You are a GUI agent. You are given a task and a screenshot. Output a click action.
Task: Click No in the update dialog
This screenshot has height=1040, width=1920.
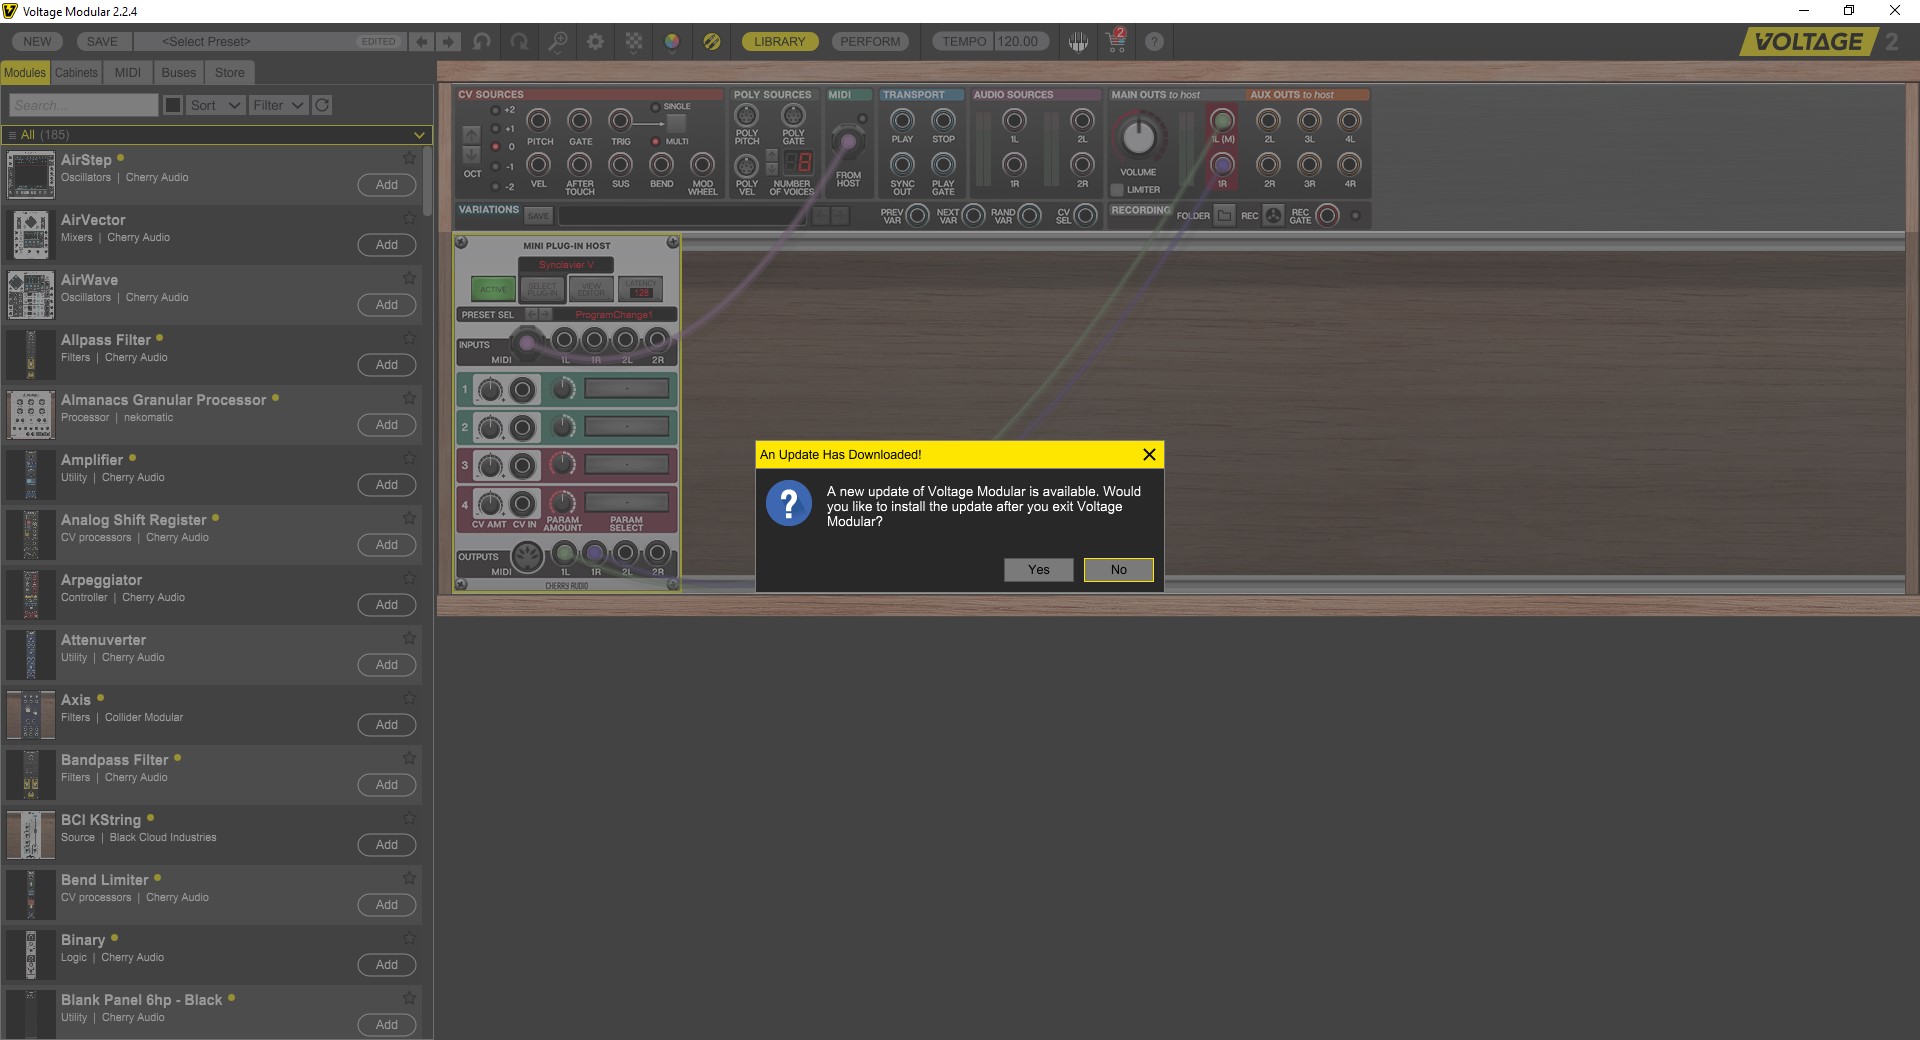pyautogui.click(x=1119, y=570)
